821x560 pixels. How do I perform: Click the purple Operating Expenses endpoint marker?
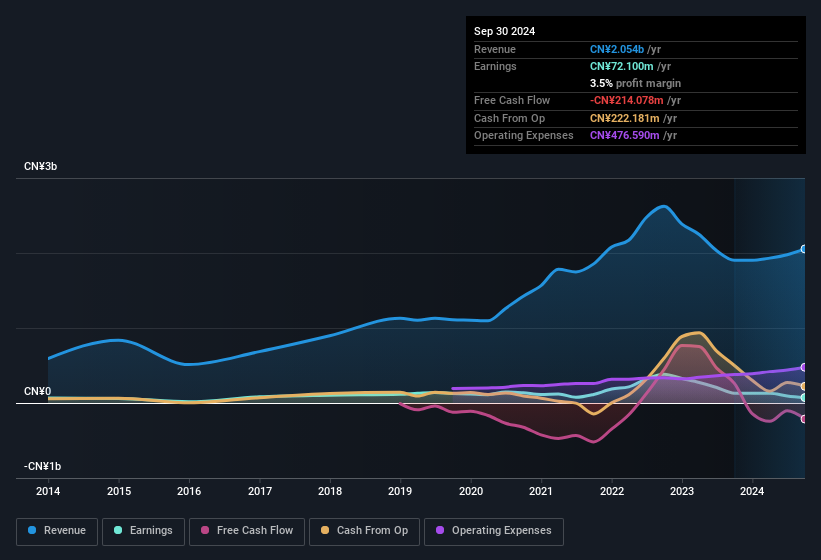(x=804, y=367)
